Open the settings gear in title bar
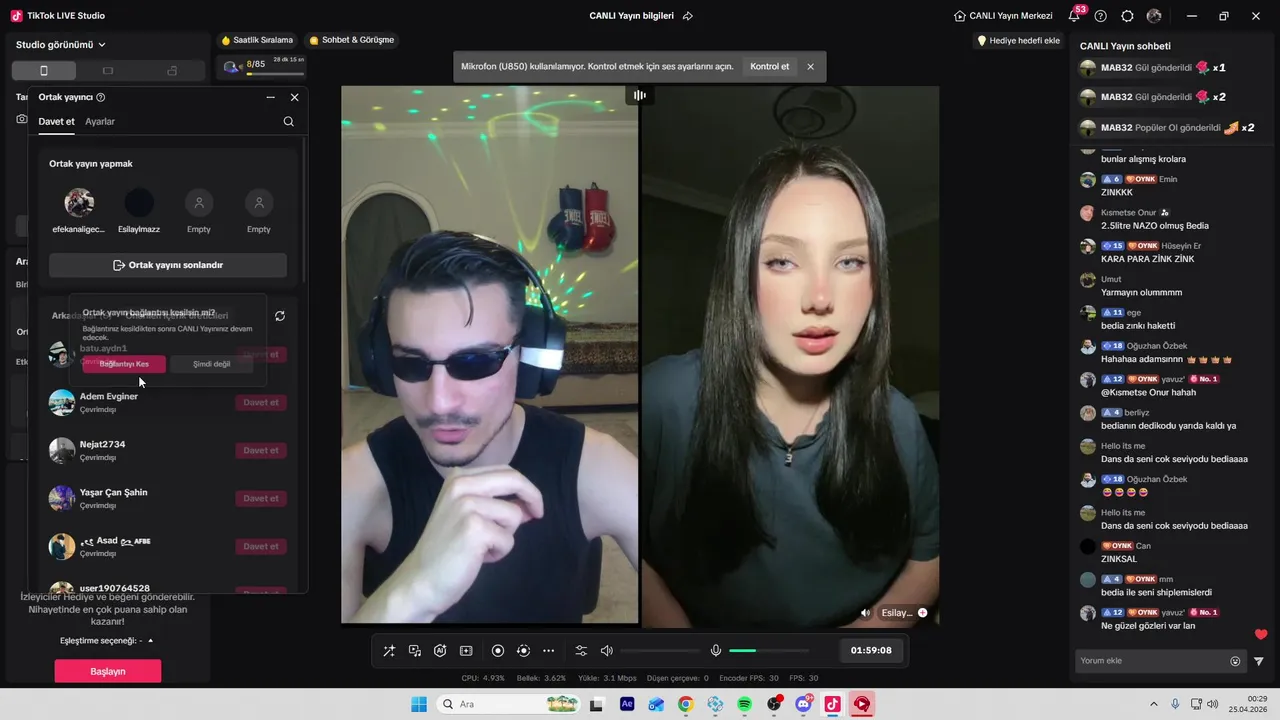This screenshot has width=1280, height=720. pyautogui.click(x=1128, y=16)
